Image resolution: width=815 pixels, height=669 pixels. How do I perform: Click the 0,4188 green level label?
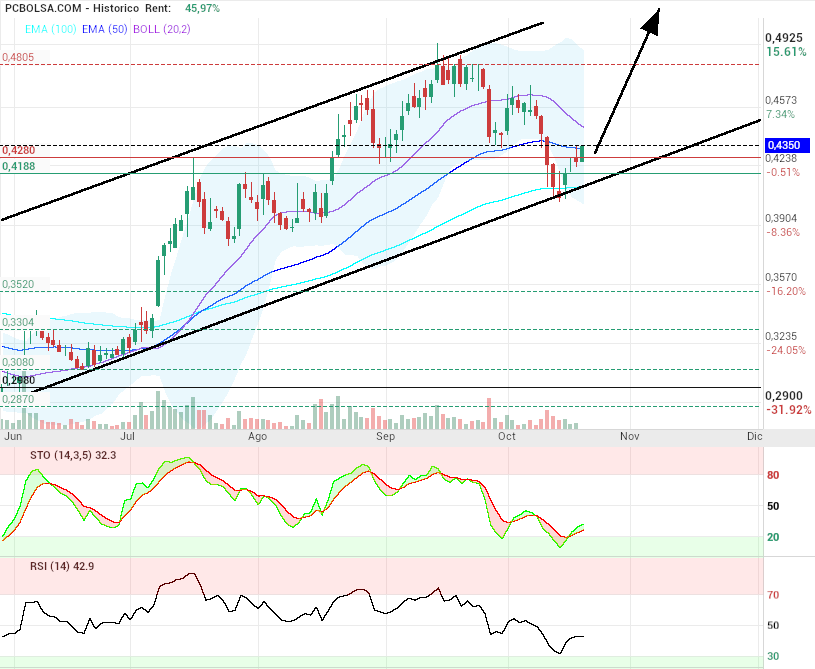19,166
